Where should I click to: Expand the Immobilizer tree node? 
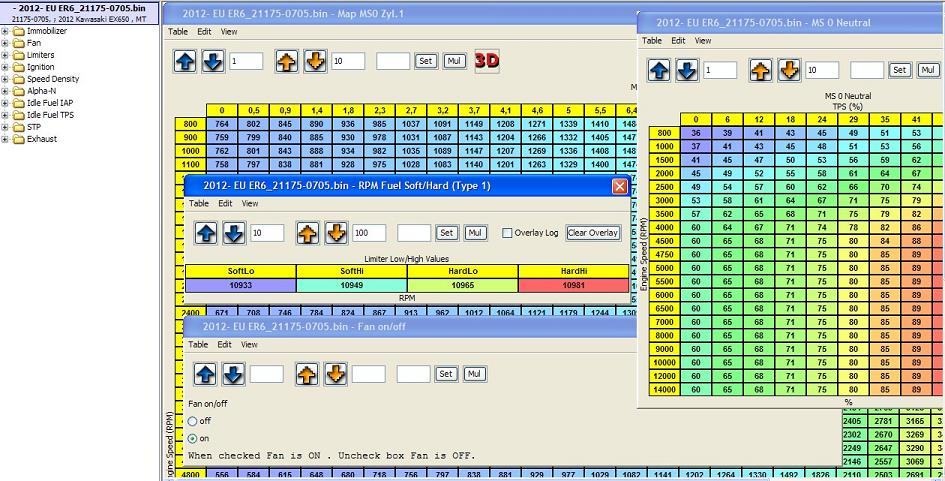(x=6, y=31)
